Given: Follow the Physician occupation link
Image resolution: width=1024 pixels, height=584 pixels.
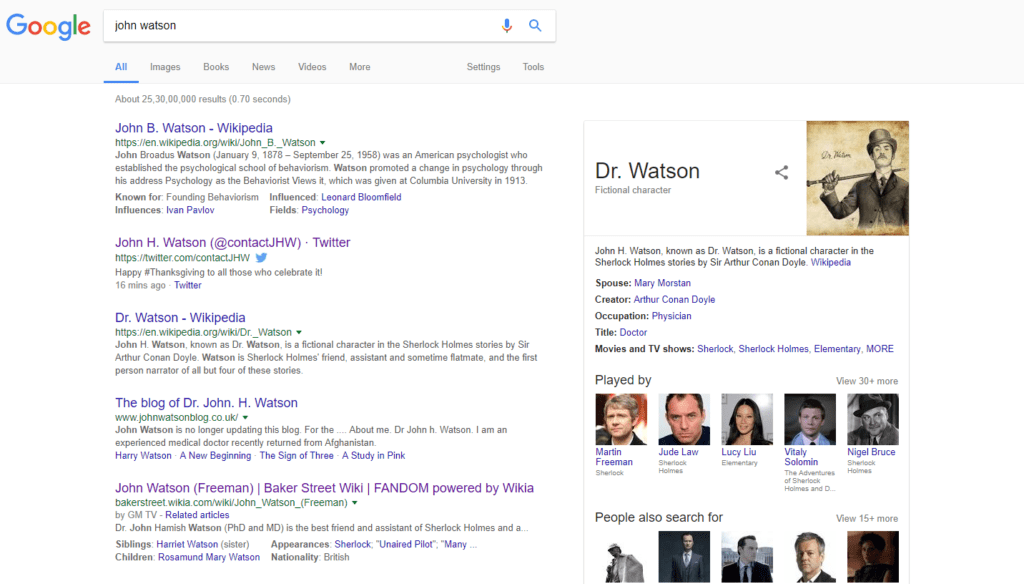Looking at the screenshot, I should (x=671, y=316).
